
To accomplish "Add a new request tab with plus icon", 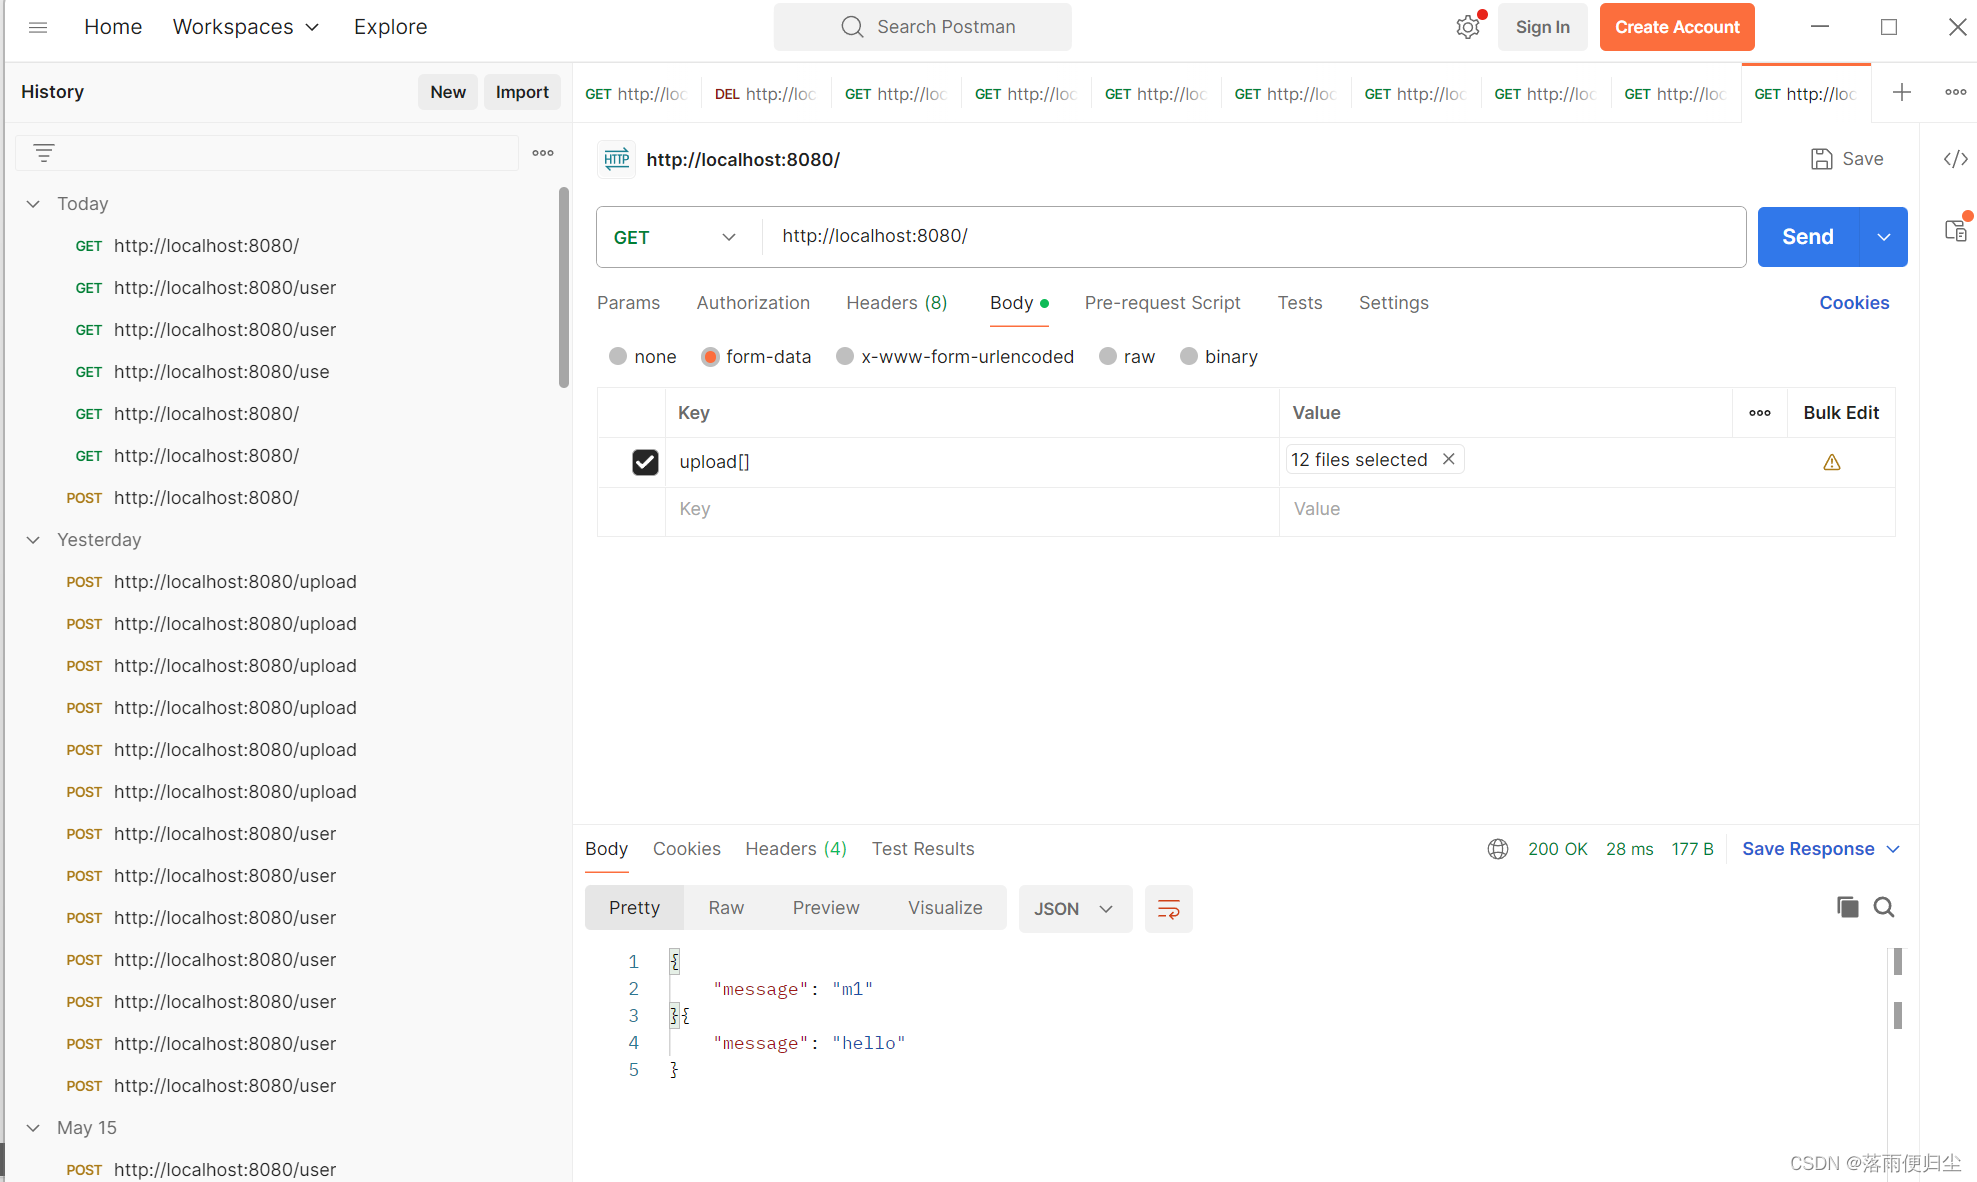I will point(1902,92).
